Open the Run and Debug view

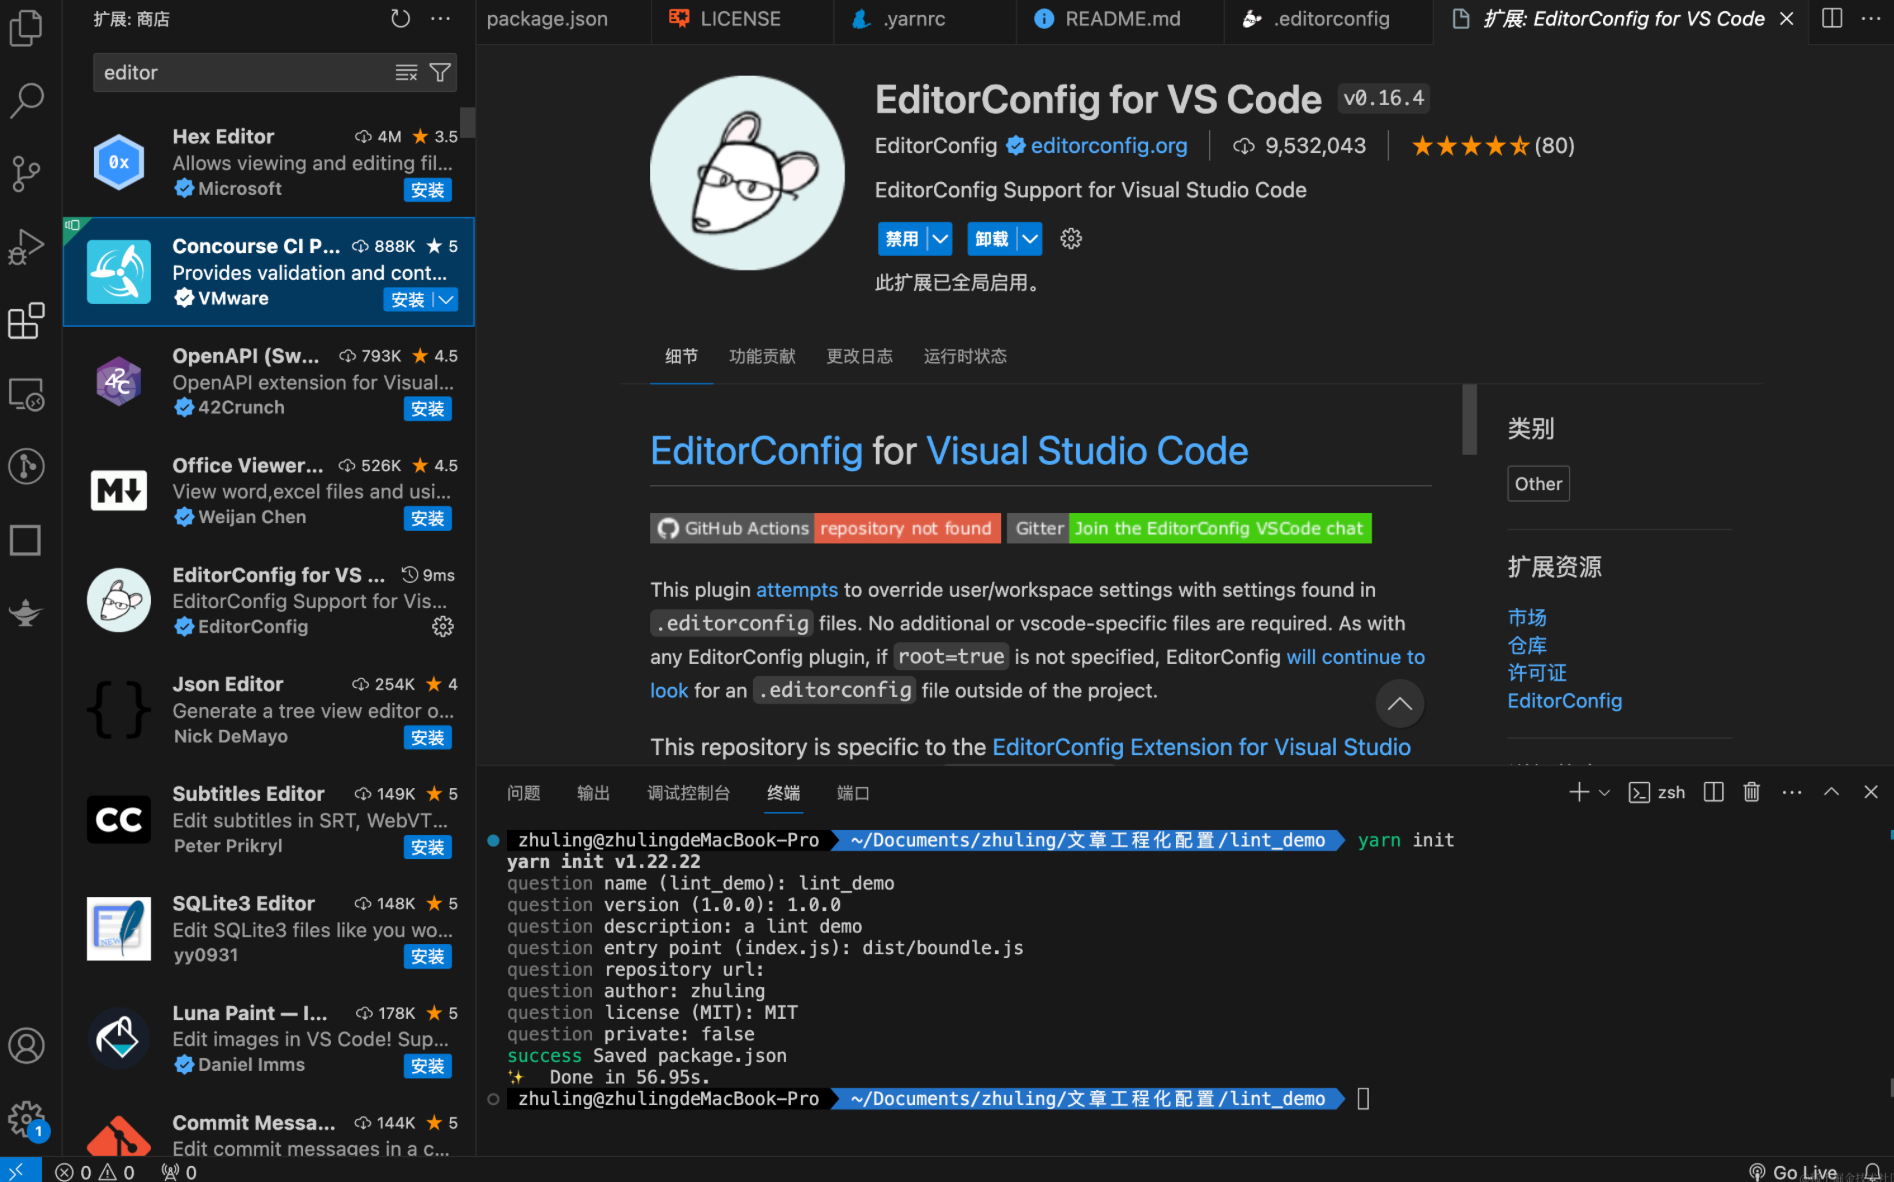pyautogui.click(x=26, y=246)
